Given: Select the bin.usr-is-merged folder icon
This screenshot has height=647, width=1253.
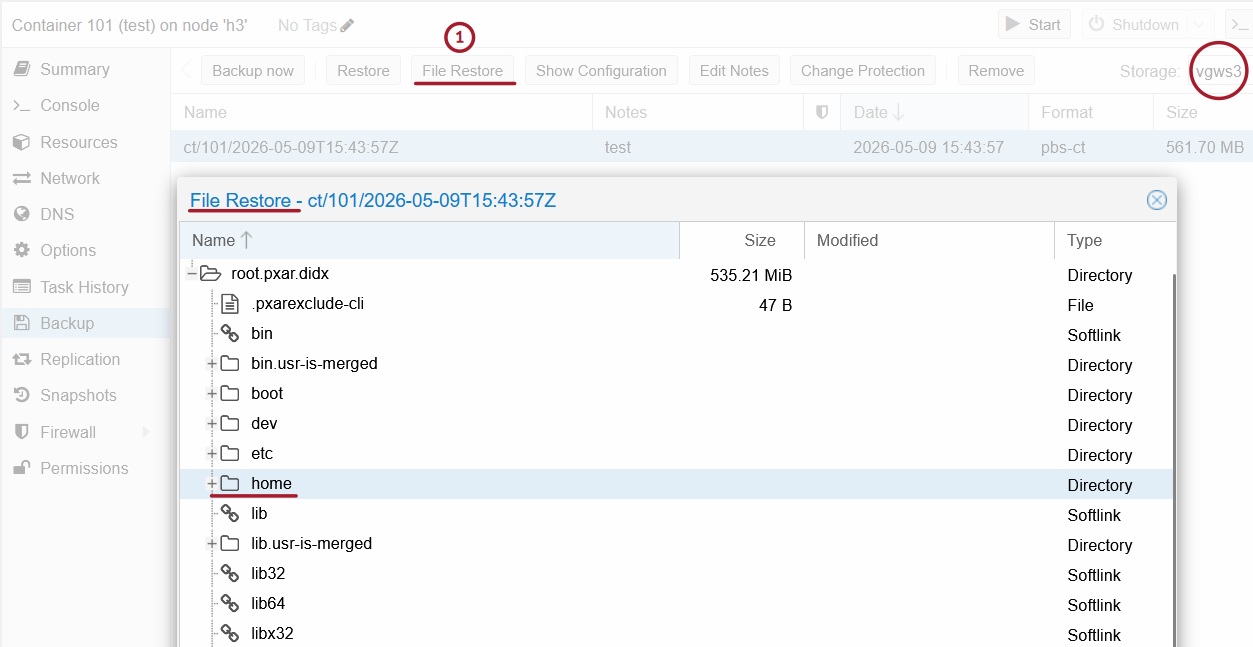Looking at the screenshot, I should pos(230,363).
